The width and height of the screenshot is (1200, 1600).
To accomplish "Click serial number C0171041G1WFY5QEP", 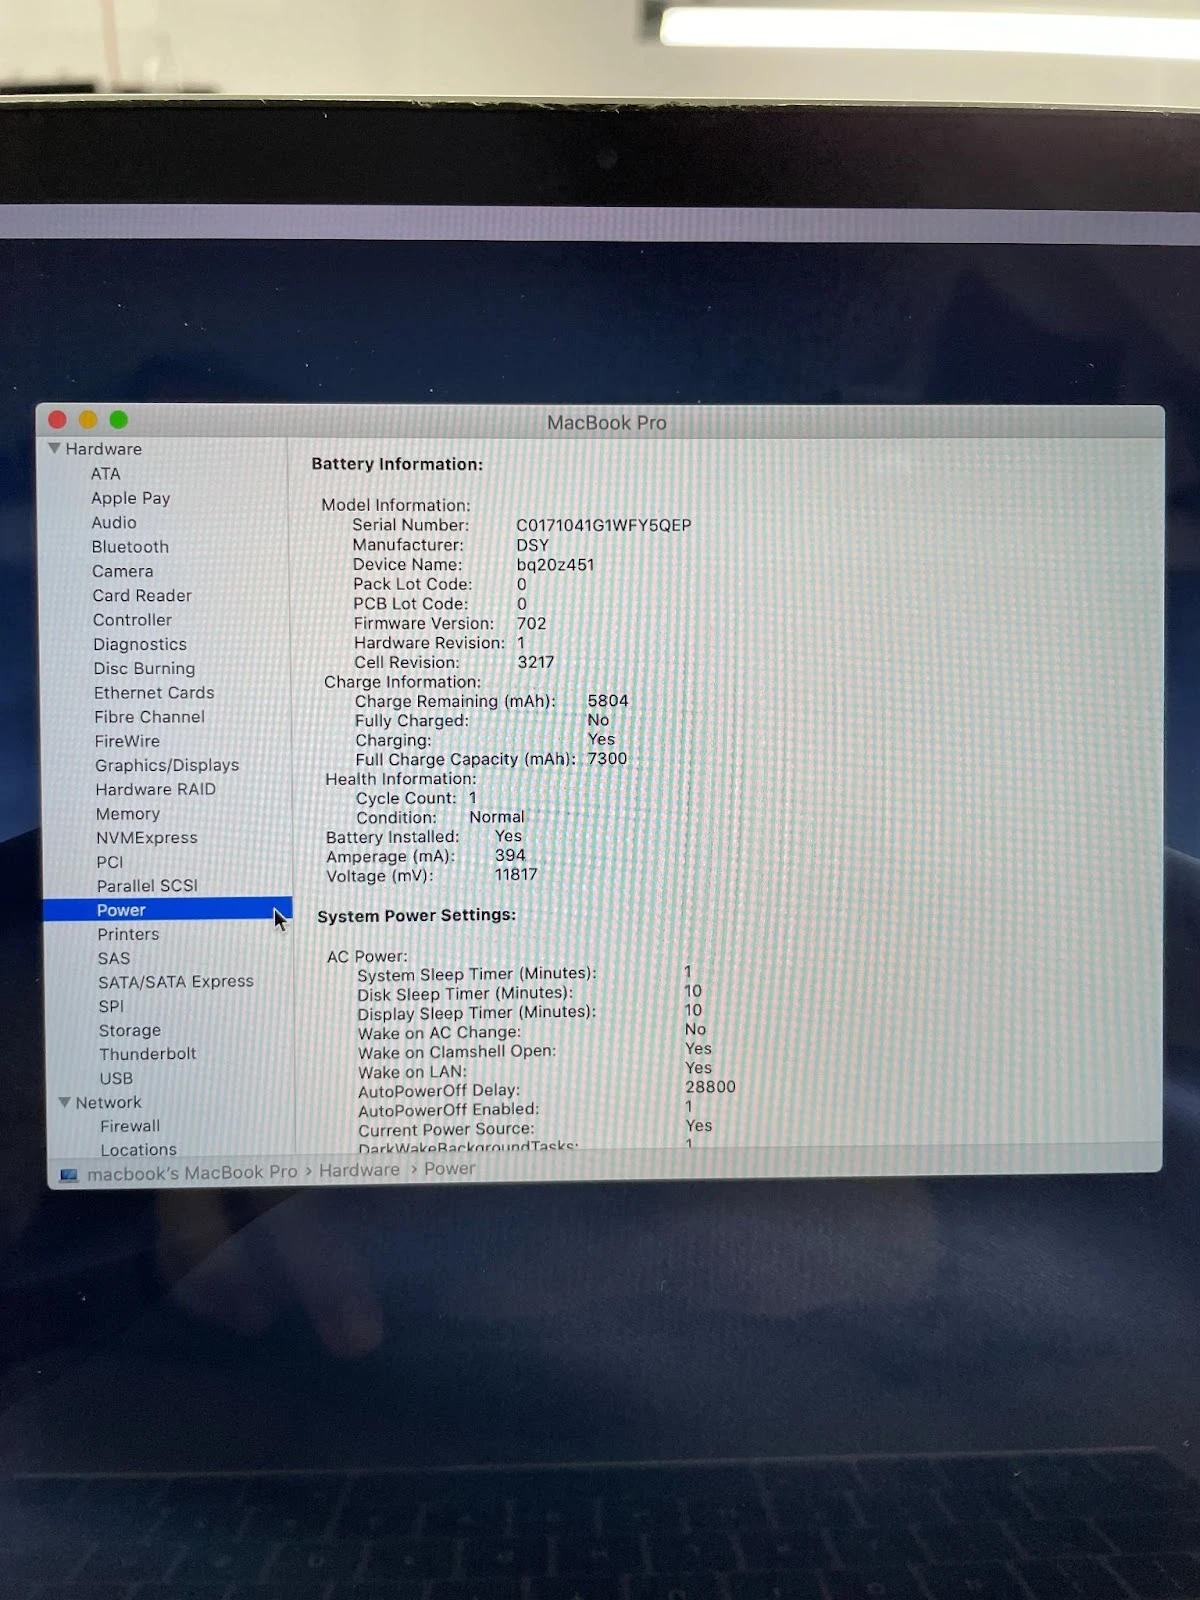I will [603, 525].
